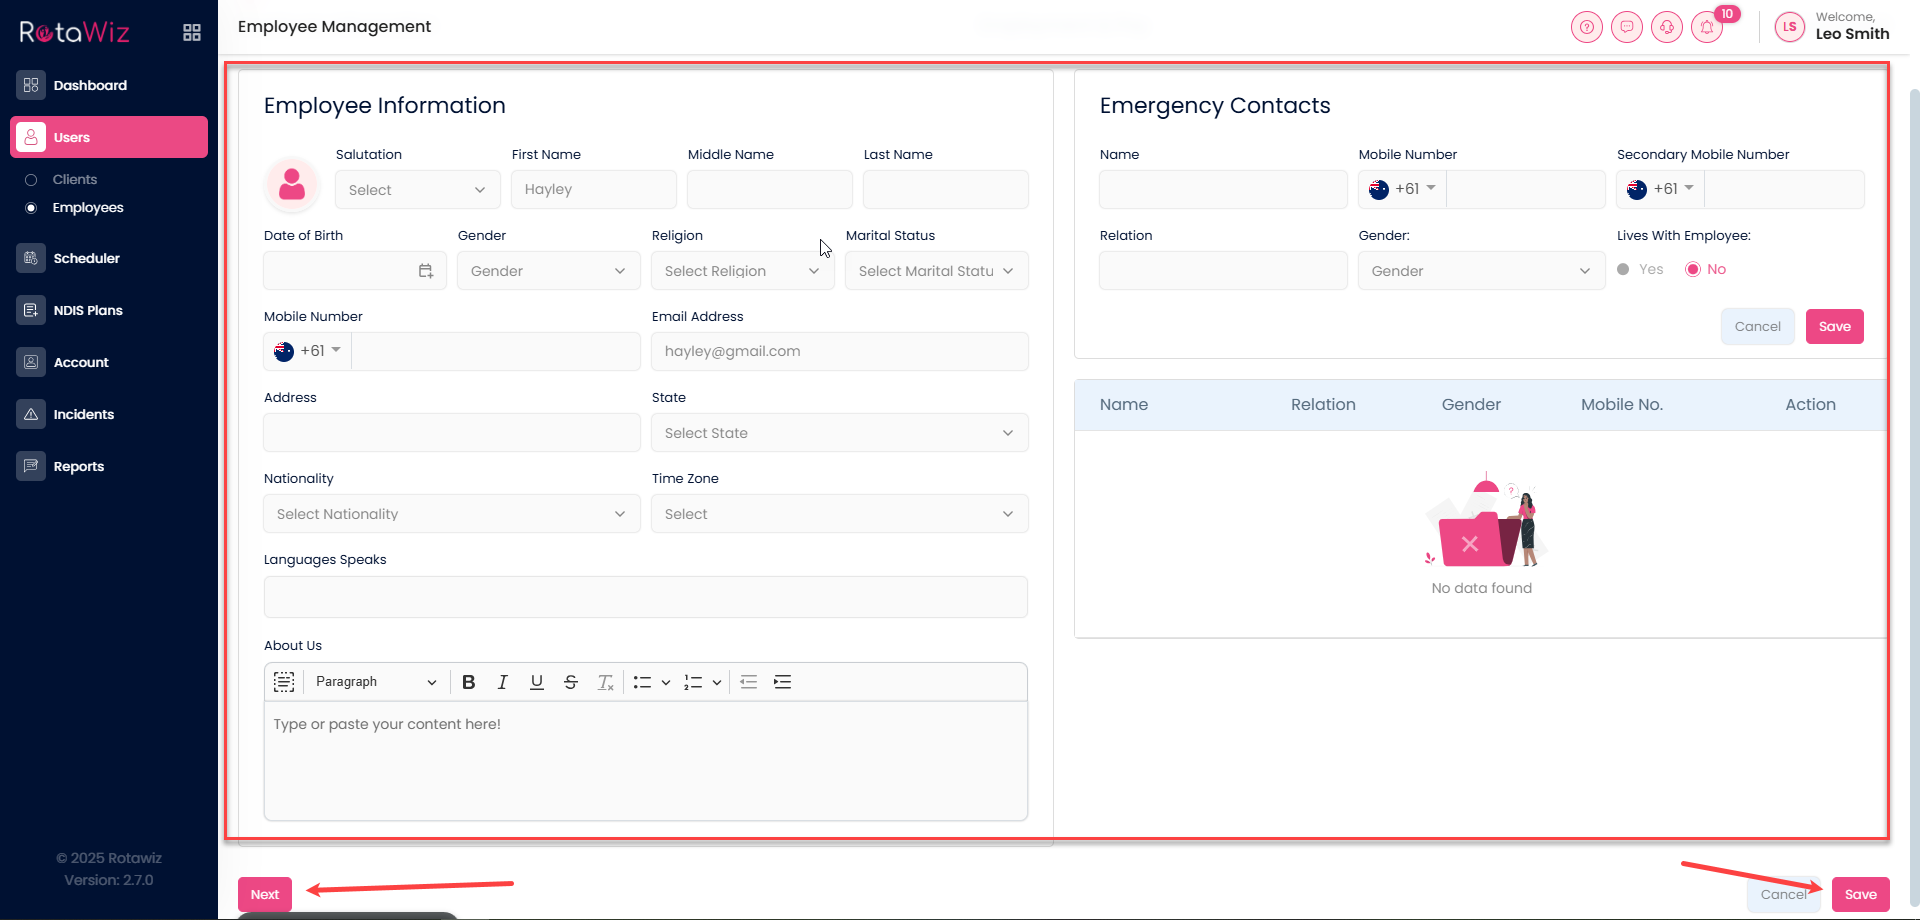Open the Date of Birth calendar icon

426,271
